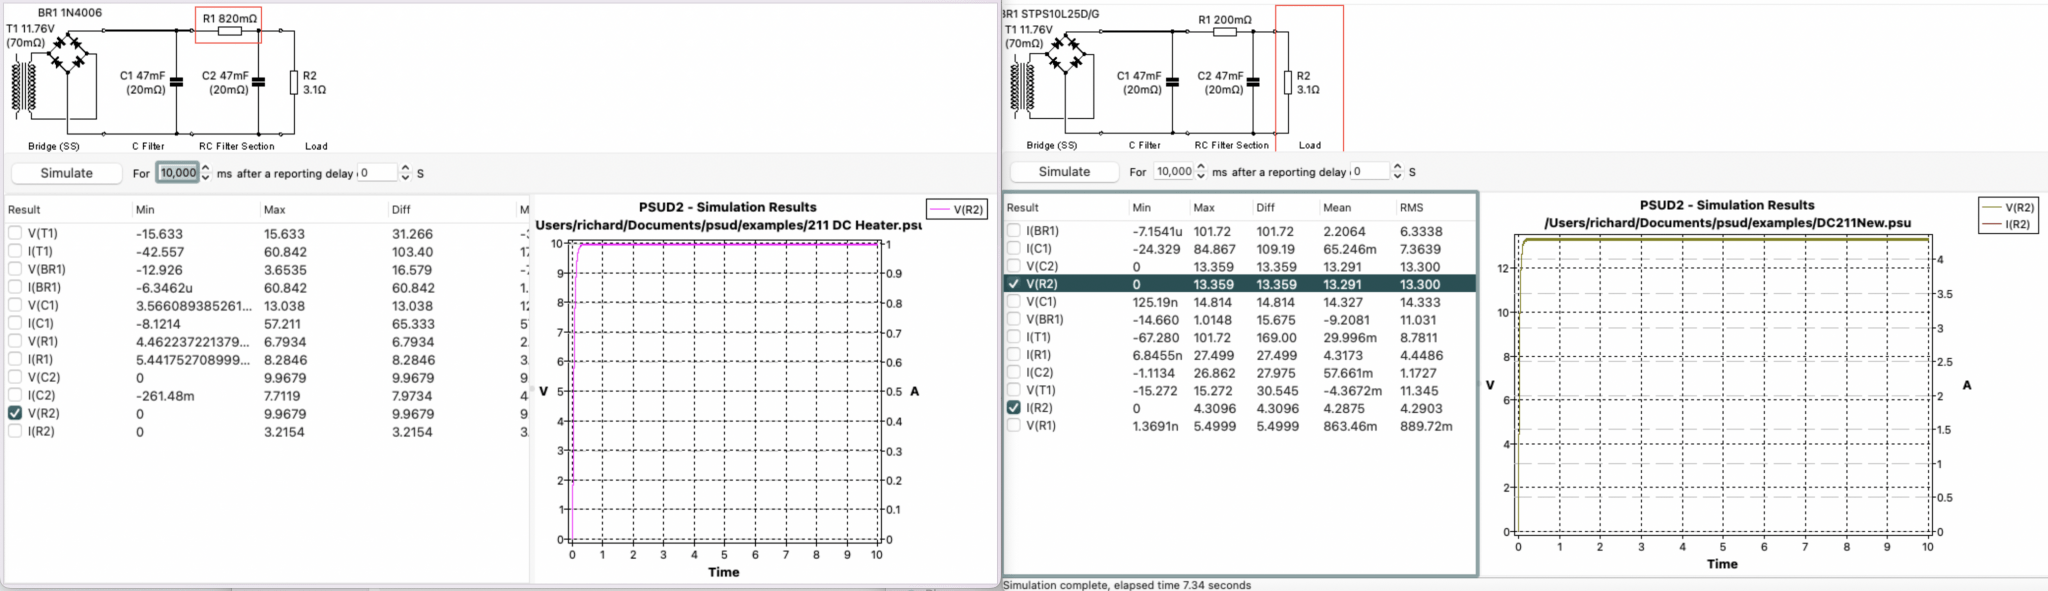Screen dimensions: 2048x591
Task: Select capacitor C1 in the DC211New circuit
Action: click(x=1172, y=82)
